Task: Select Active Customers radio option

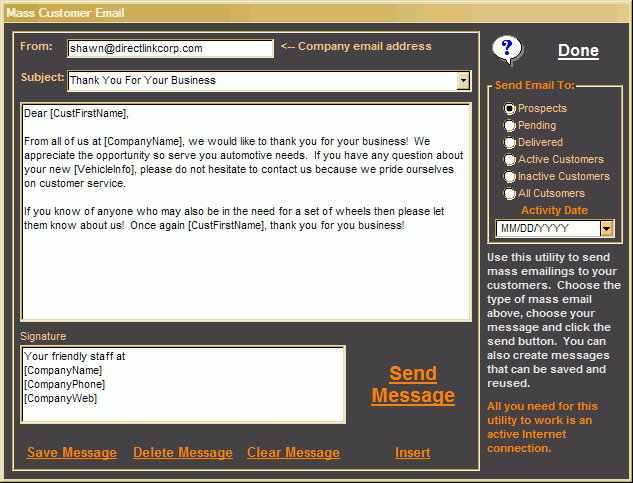Action: [509, 159]
